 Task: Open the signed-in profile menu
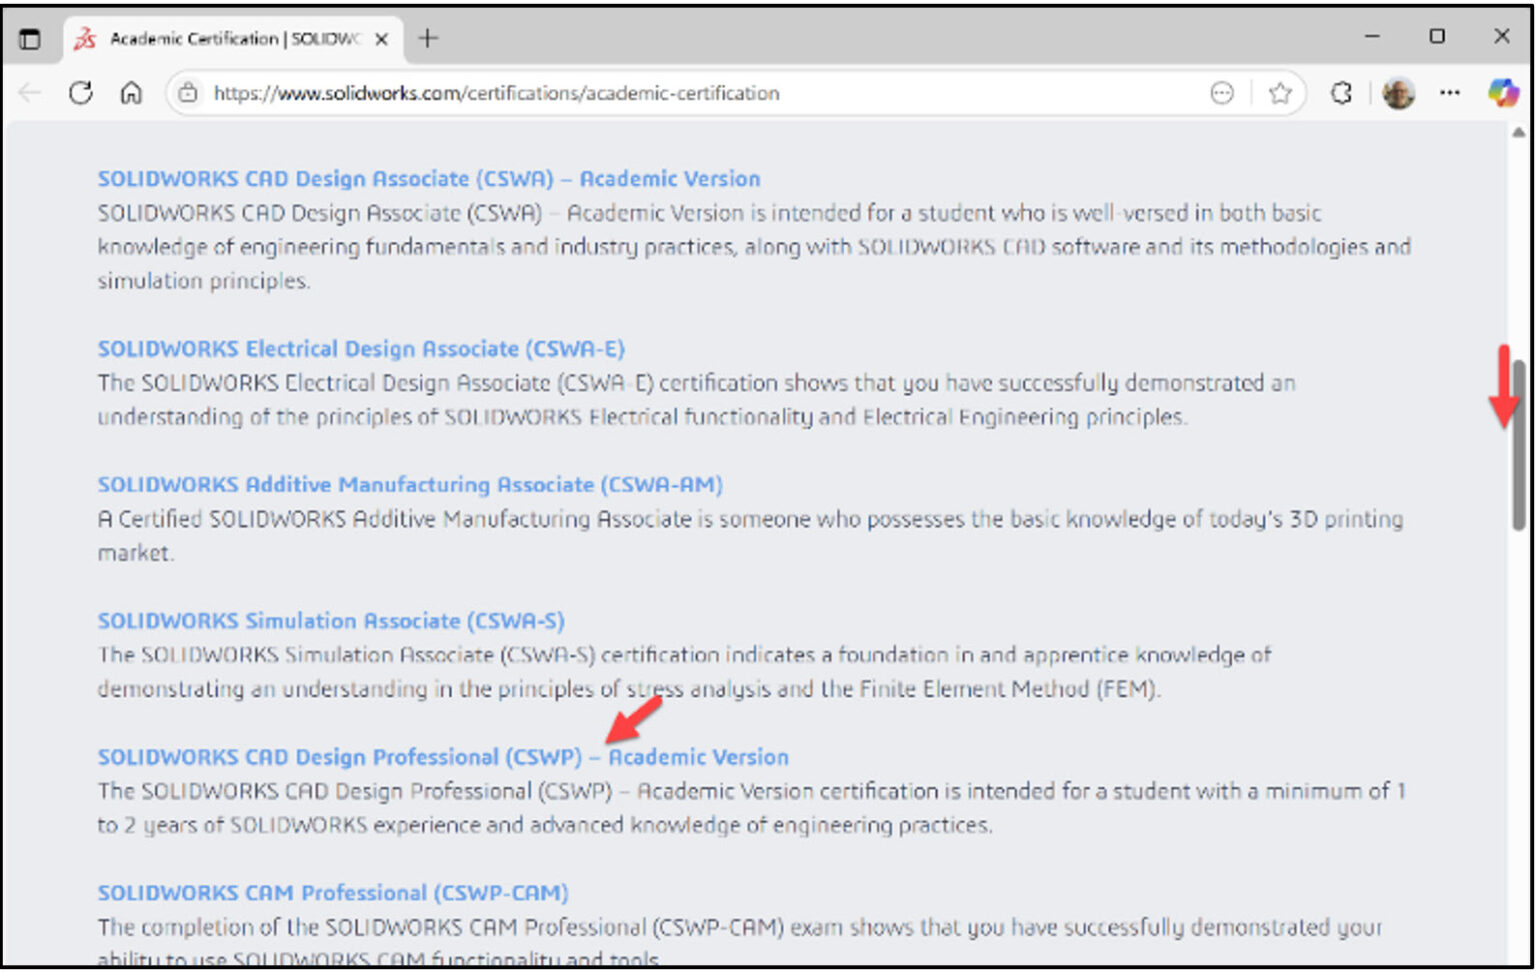click(x=1398, y=93)
